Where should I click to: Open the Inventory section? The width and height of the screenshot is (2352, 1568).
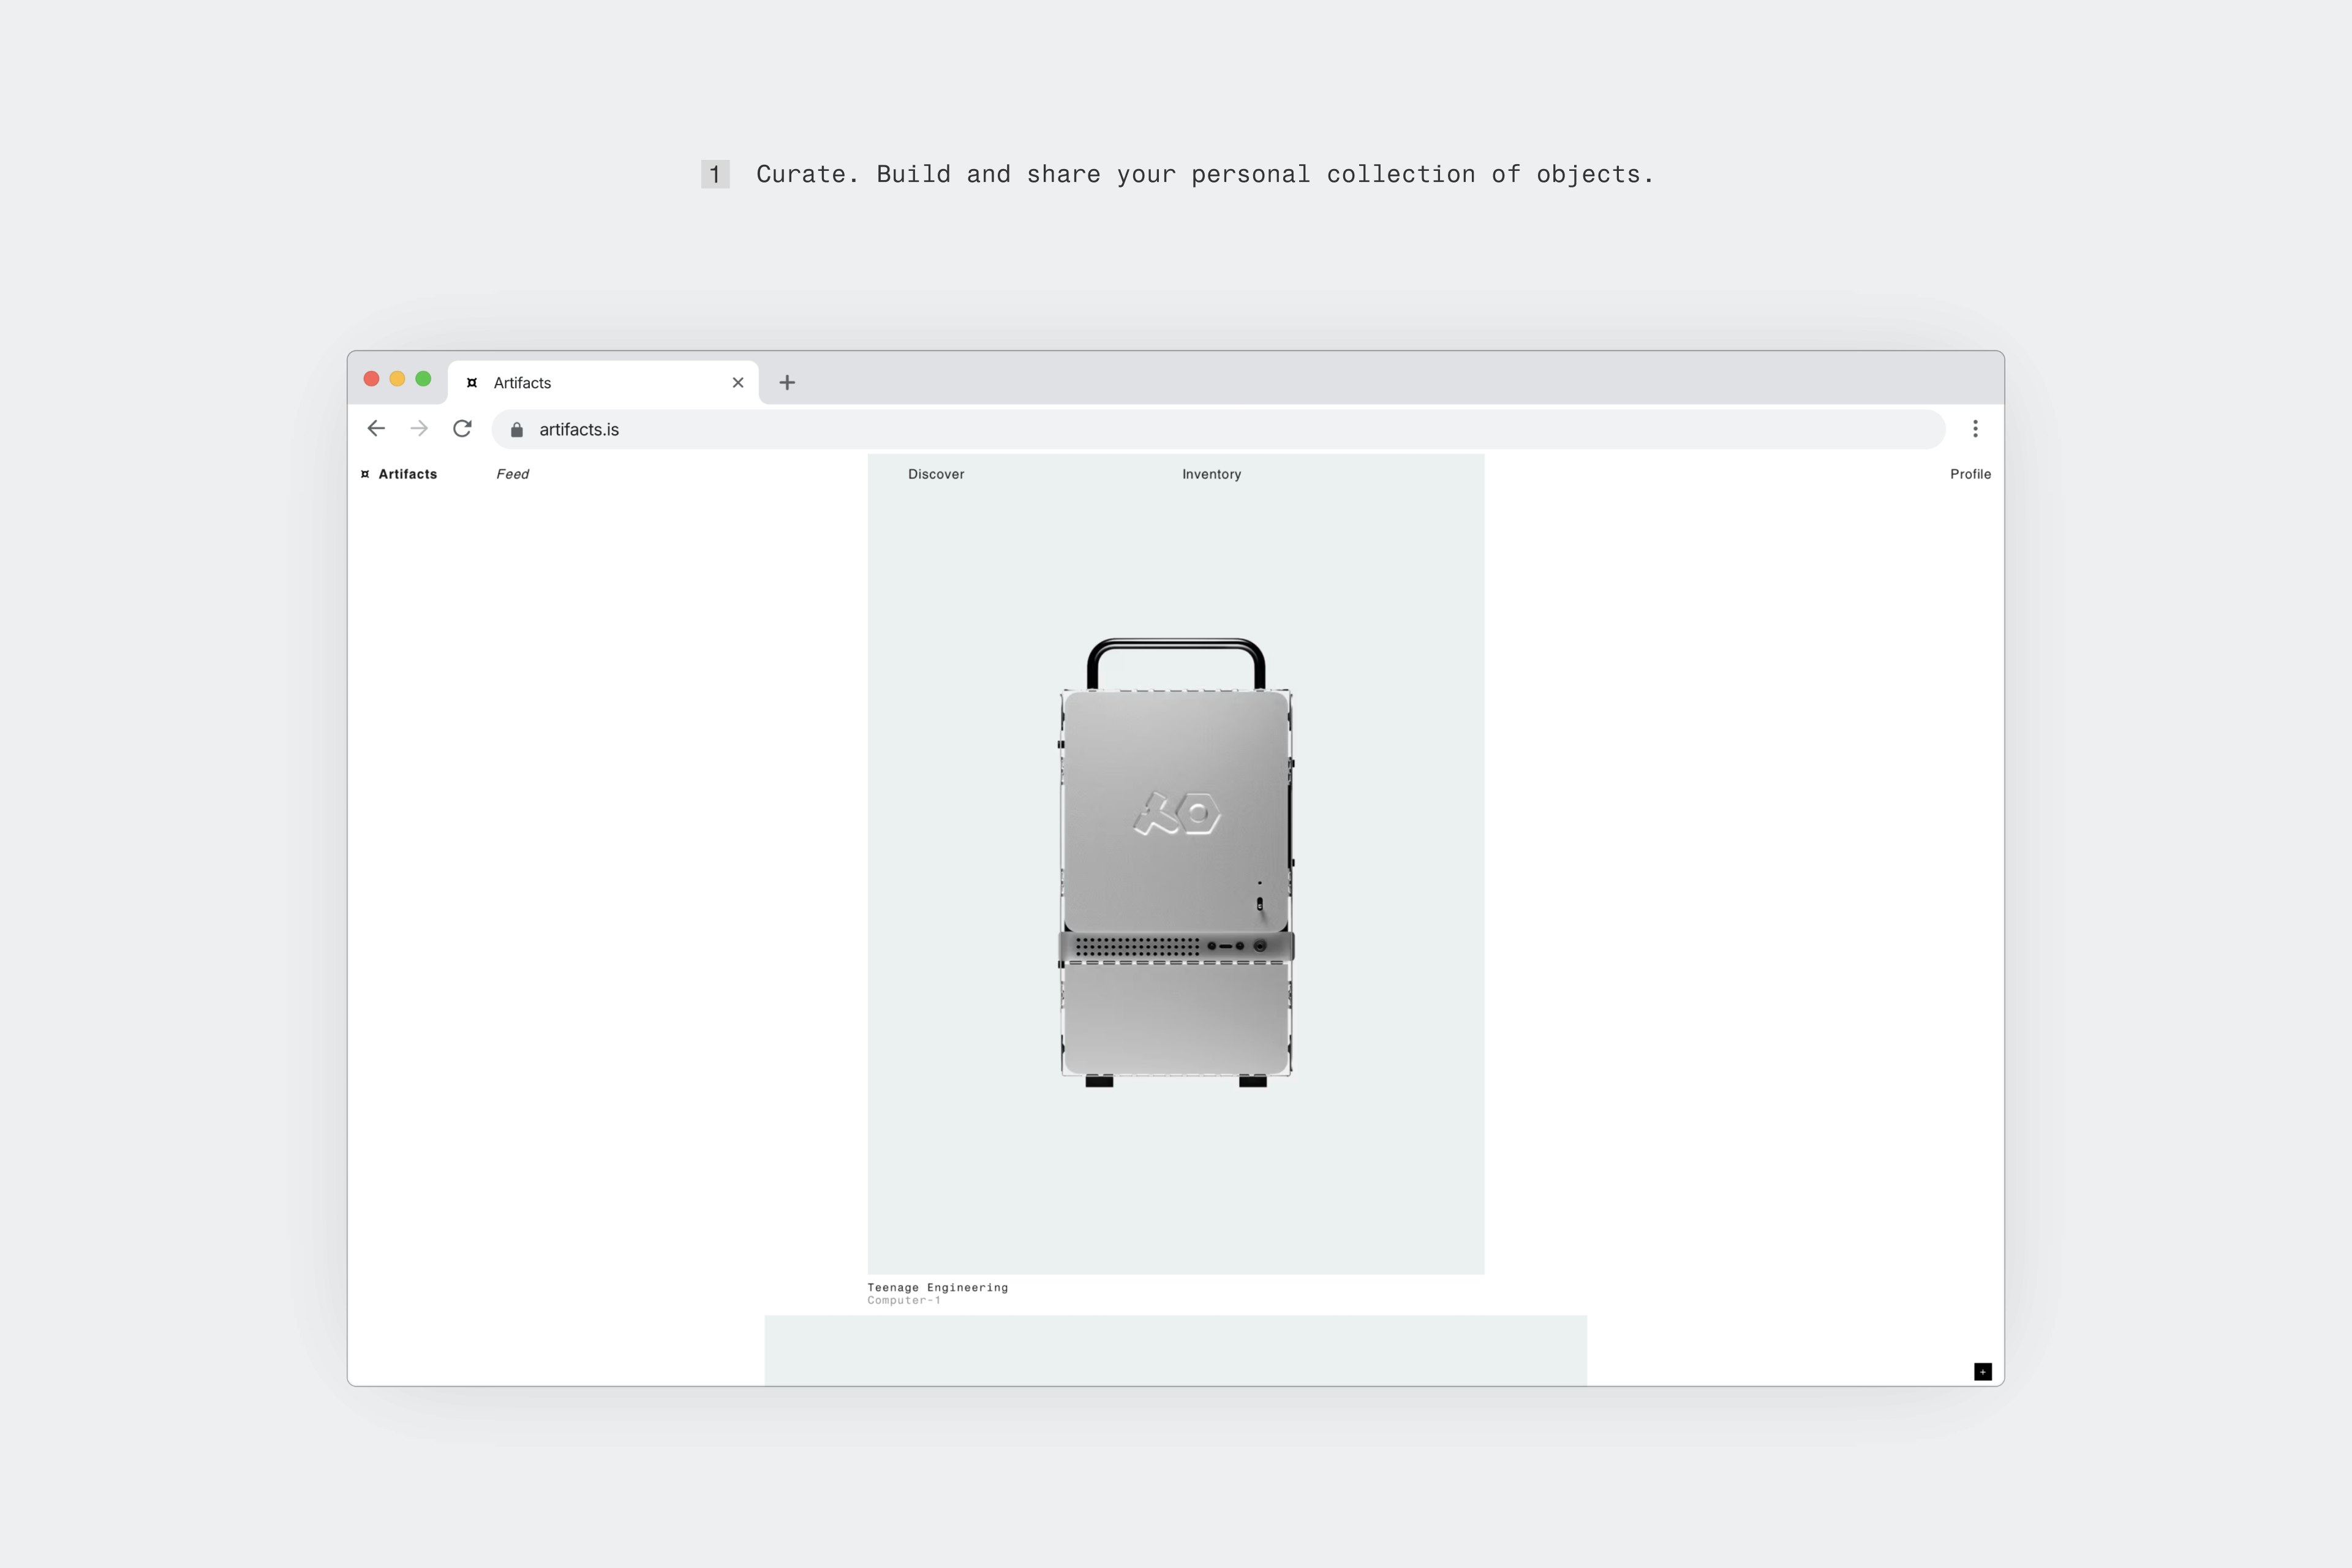point(1212,474)
